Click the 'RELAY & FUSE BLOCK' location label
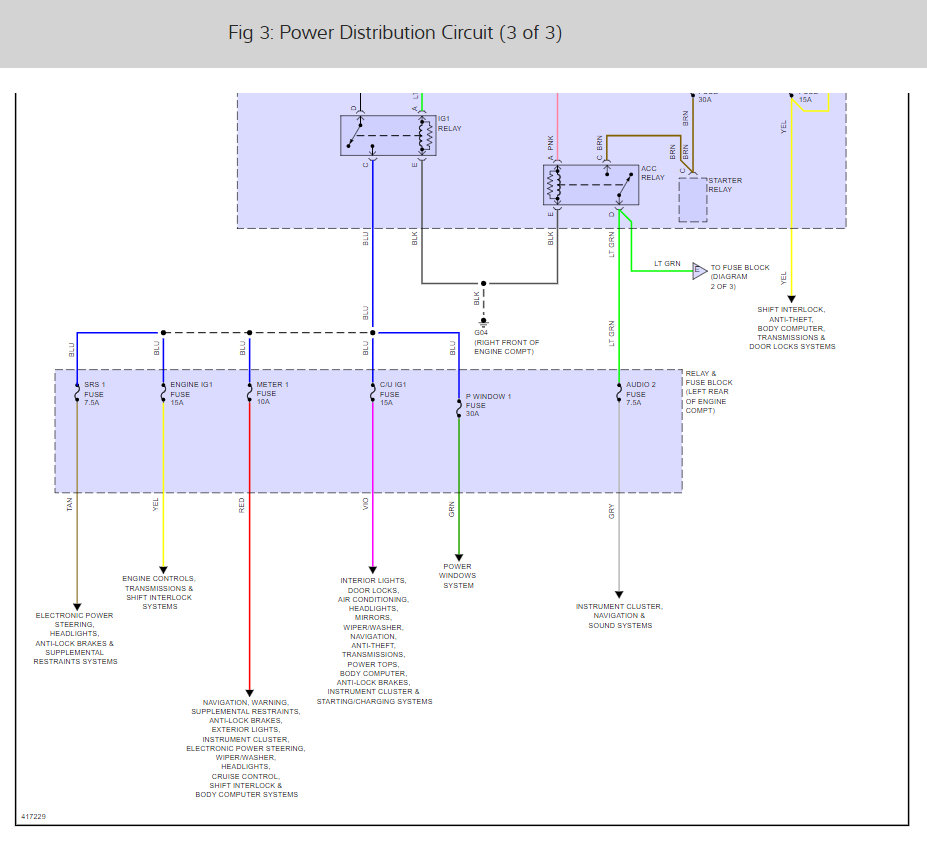This screenshot has height=843, width=927. point(709,392)
